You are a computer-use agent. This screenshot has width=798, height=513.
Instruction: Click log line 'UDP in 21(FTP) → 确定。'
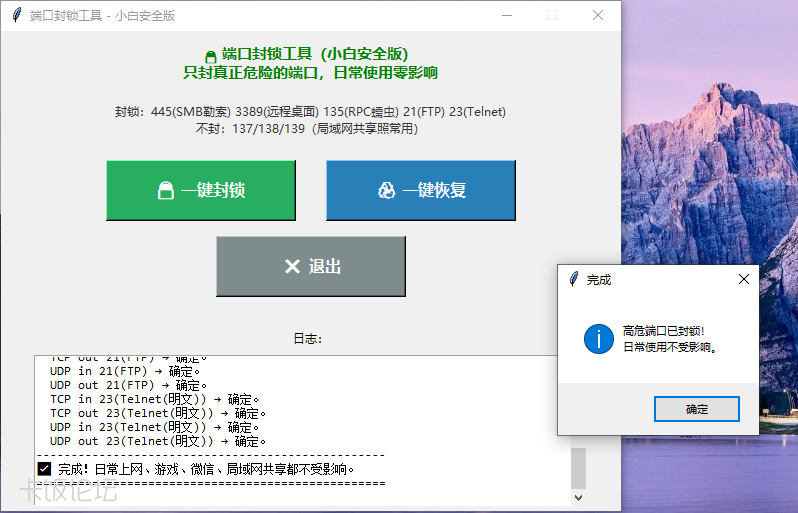pos(125,371)
